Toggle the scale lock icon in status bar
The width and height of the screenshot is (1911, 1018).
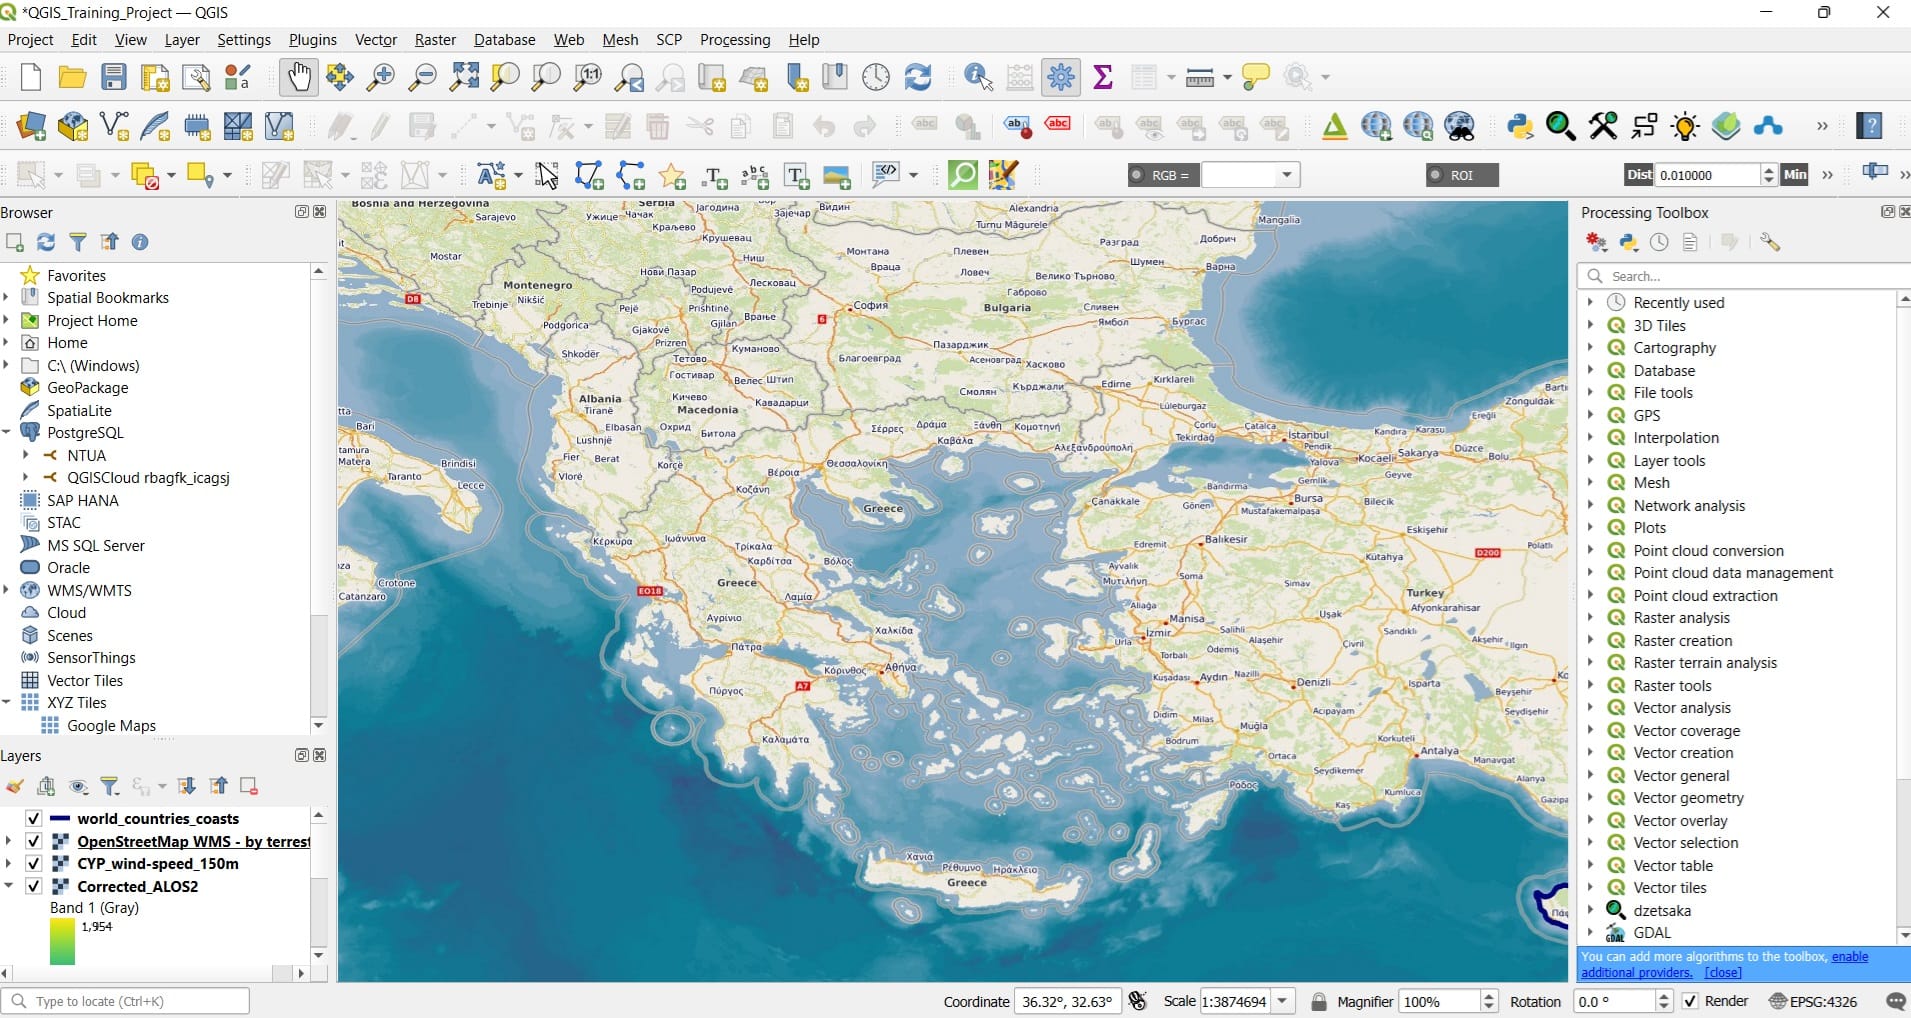(1319, 1001)
